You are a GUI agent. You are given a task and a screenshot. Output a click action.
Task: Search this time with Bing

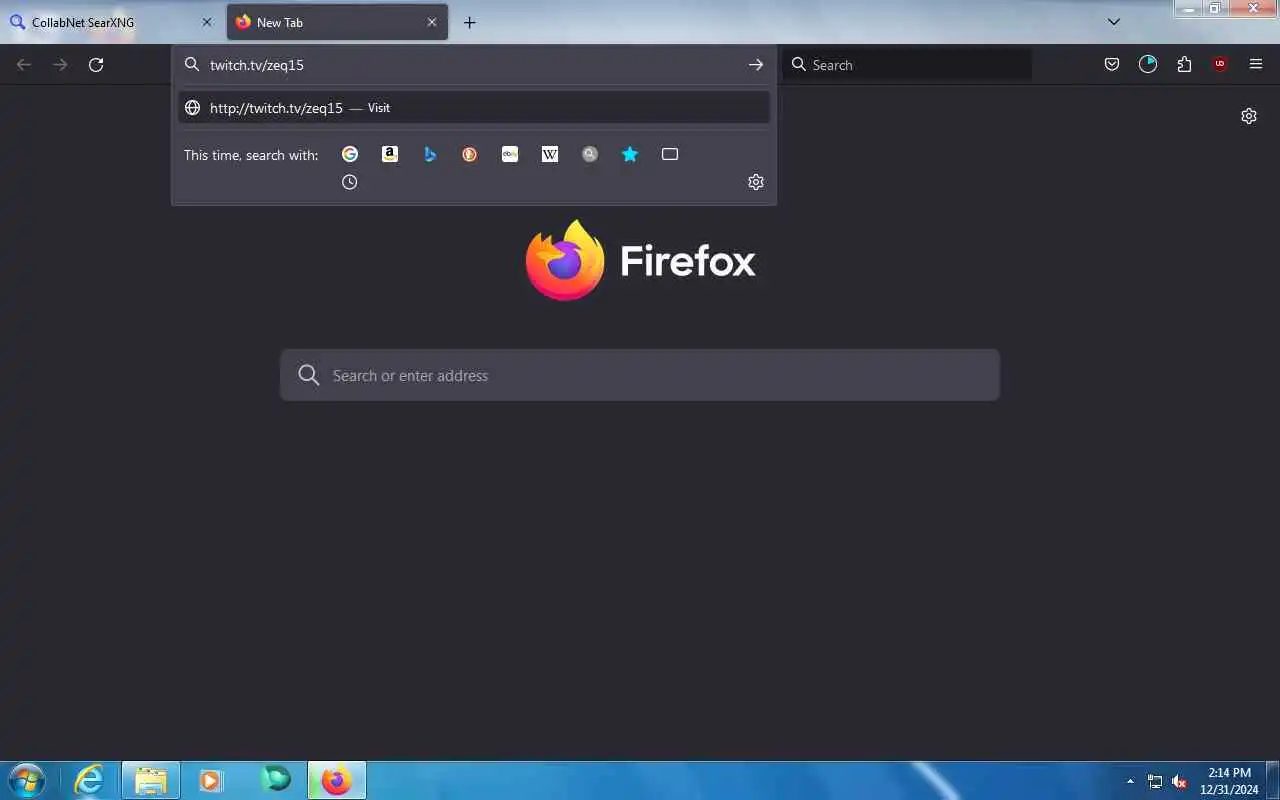point(430,154)
